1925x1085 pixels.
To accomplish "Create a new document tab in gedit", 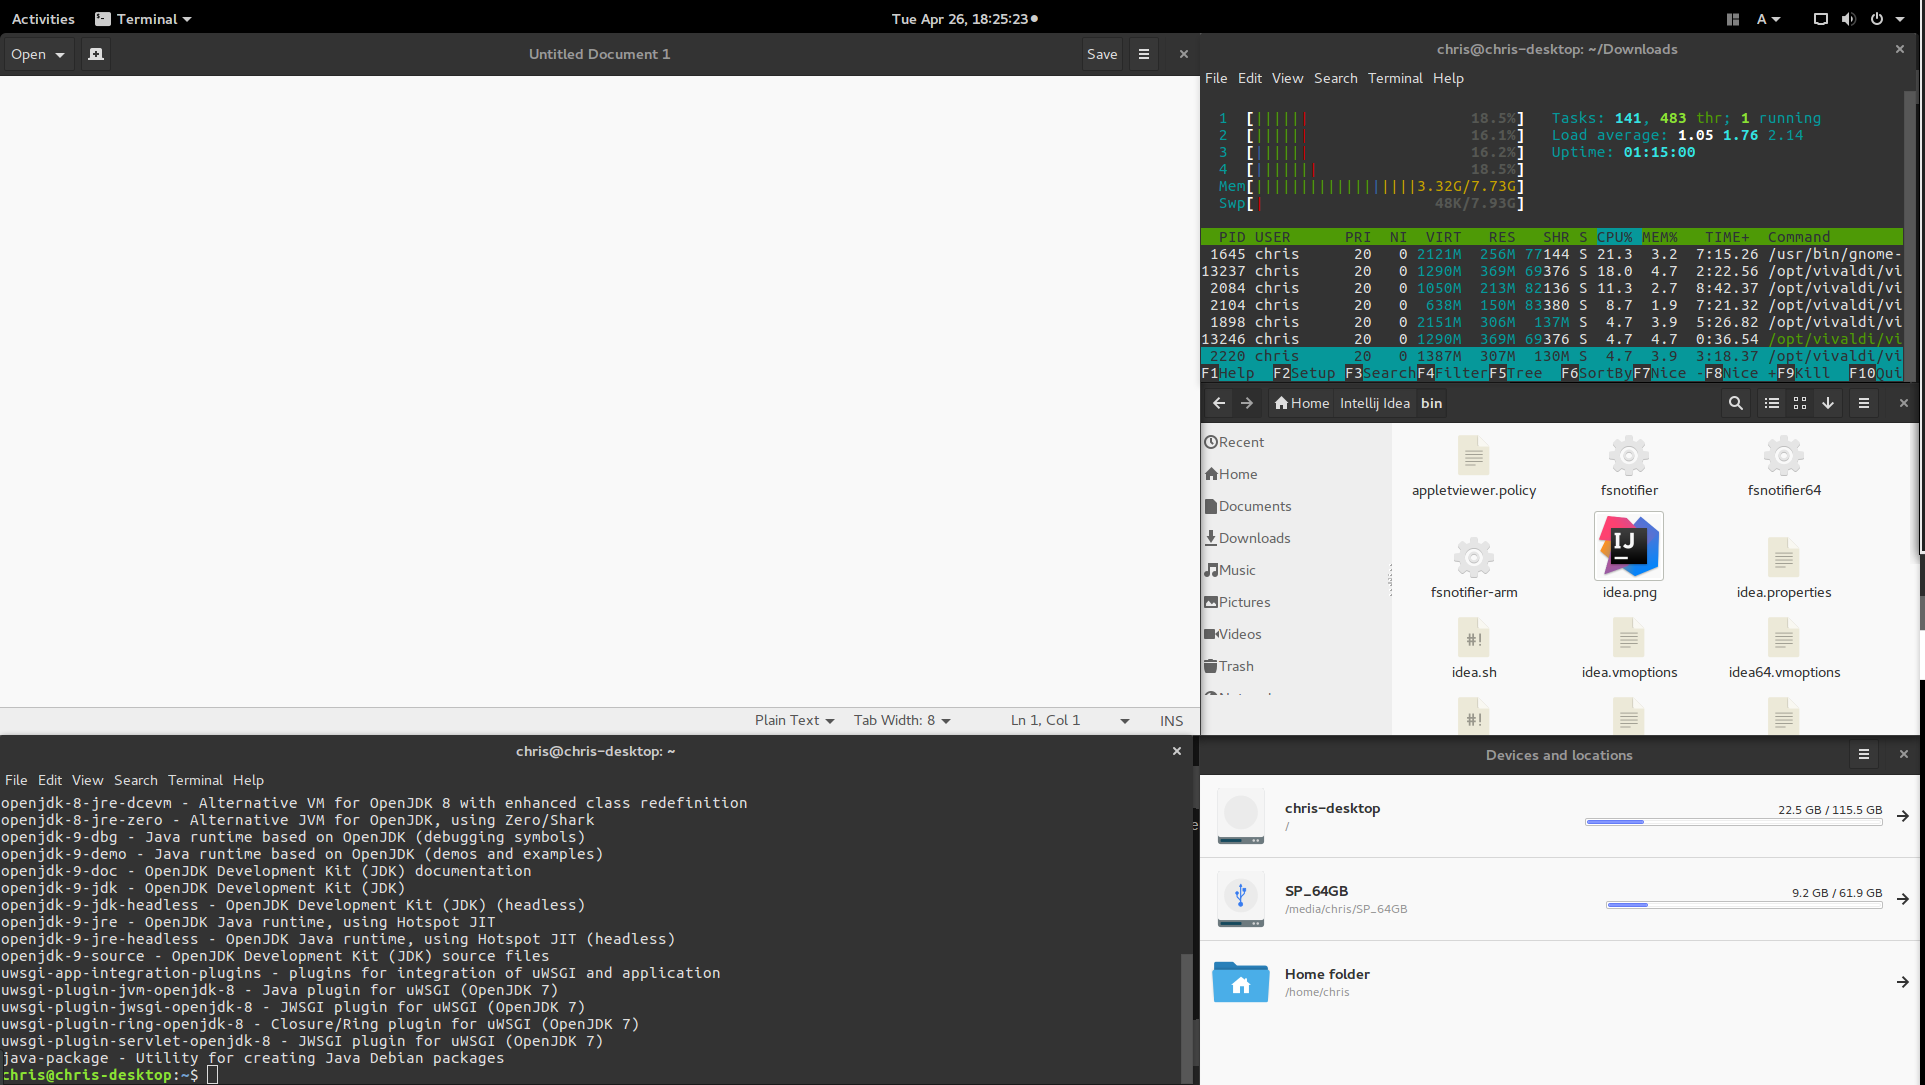I will click(95, 54).
